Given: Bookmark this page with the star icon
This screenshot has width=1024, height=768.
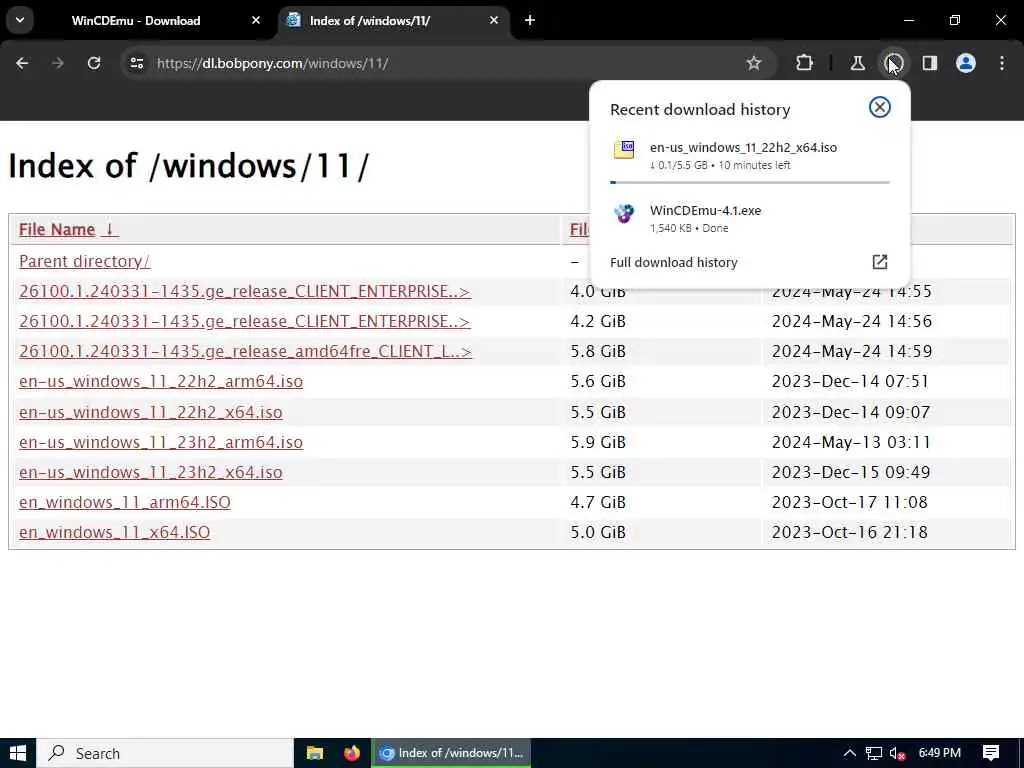Looking at the screenshot, I should (754, 63).
